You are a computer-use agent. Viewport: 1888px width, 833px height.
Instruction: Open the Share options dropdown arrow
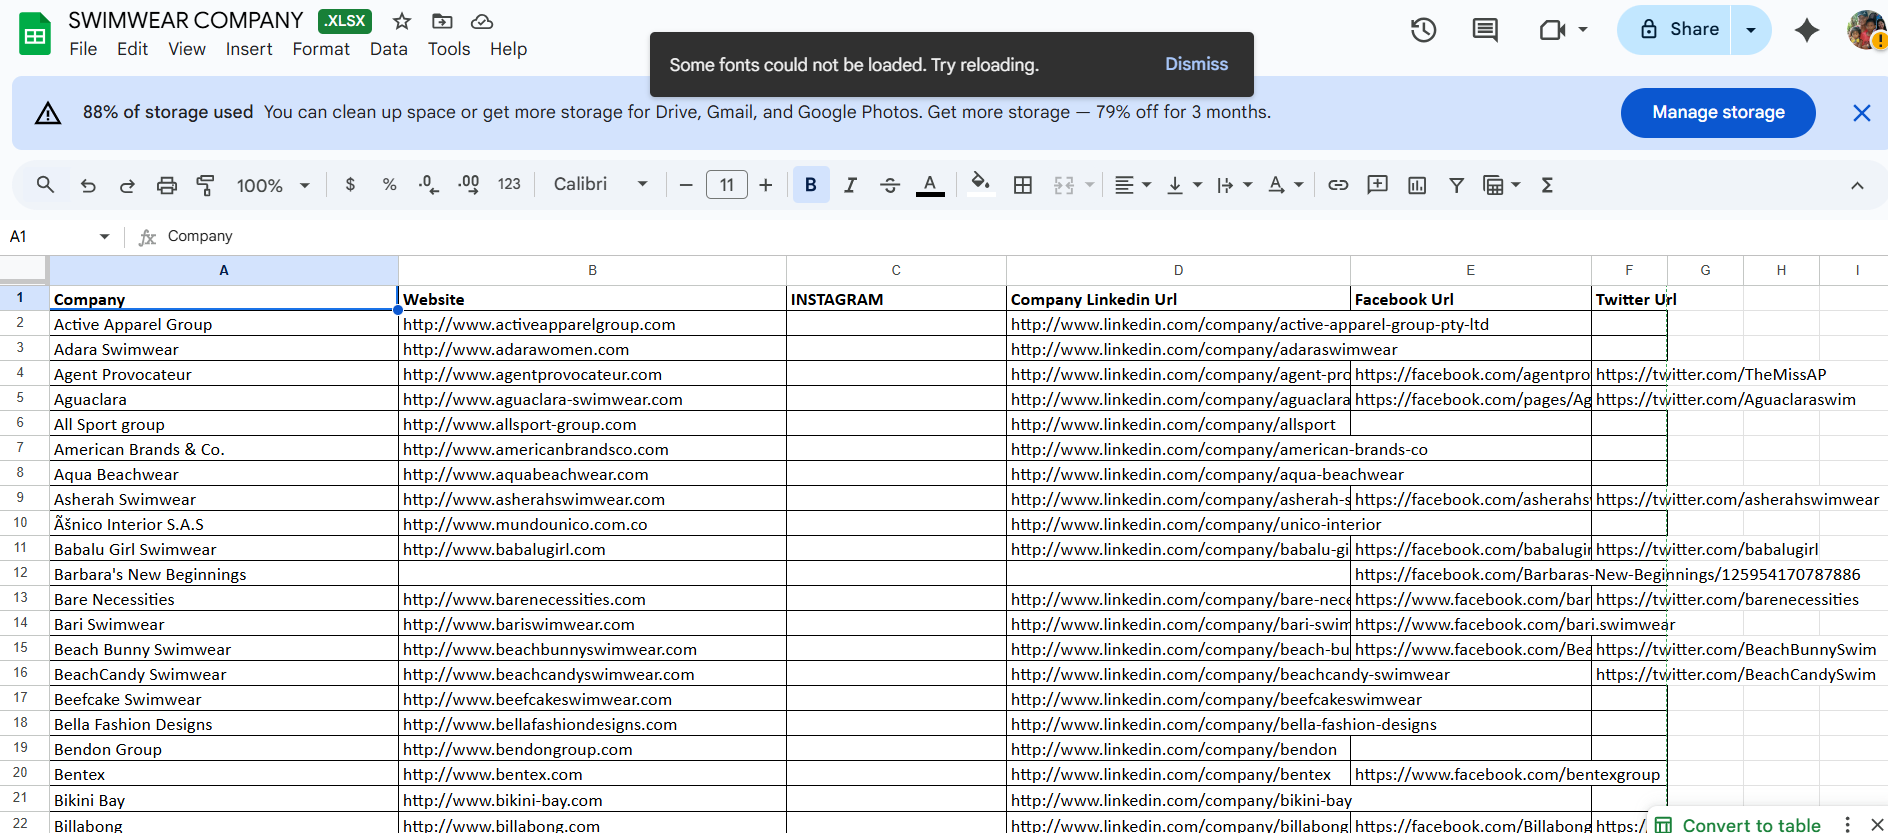click(1751, 30)
